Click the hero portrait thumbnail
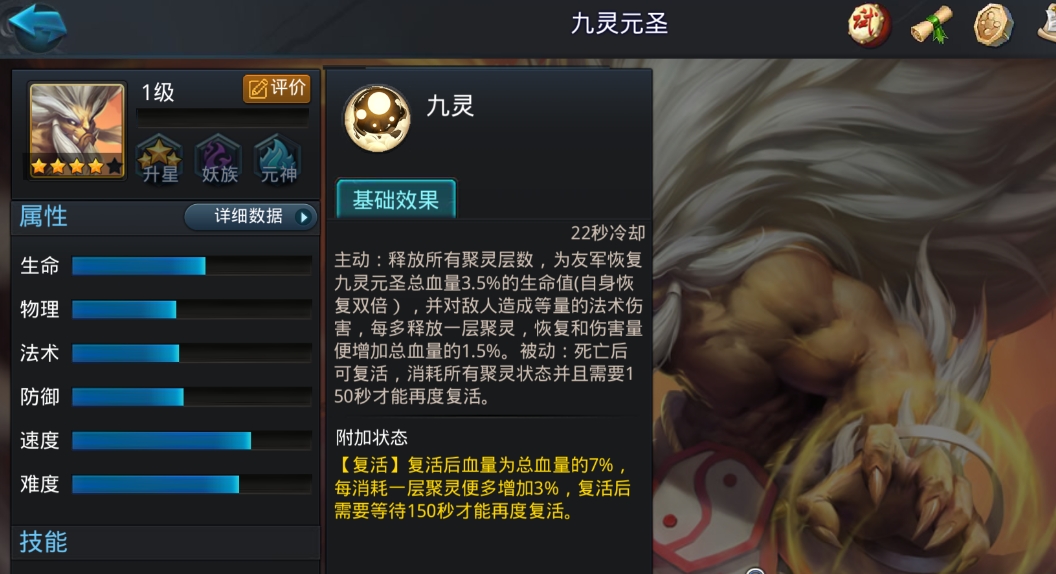This screenshot has width=1056, height=574. [77, 131]
